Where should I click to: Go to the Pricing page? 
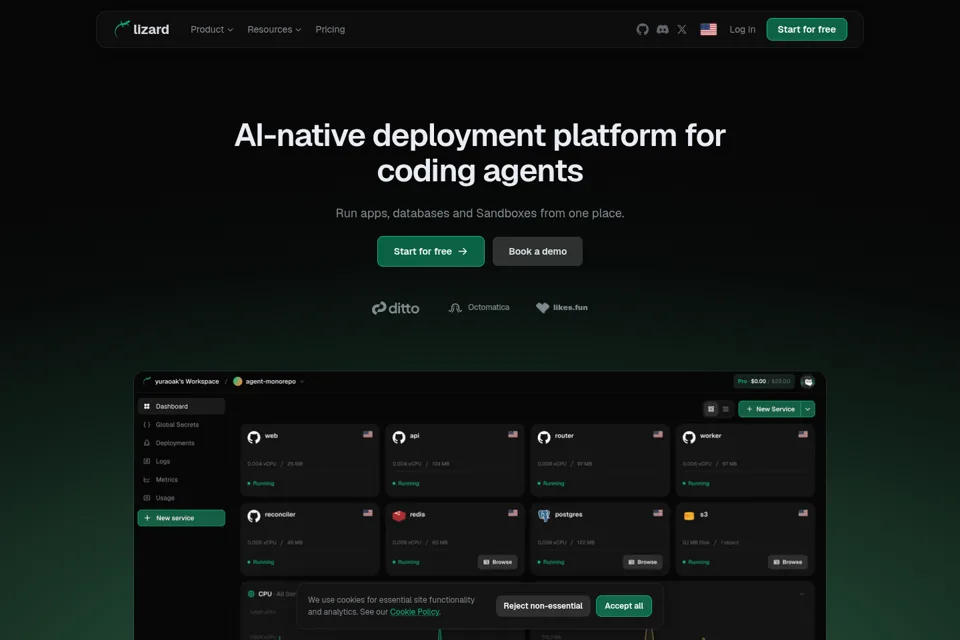(x=330, y=29)
